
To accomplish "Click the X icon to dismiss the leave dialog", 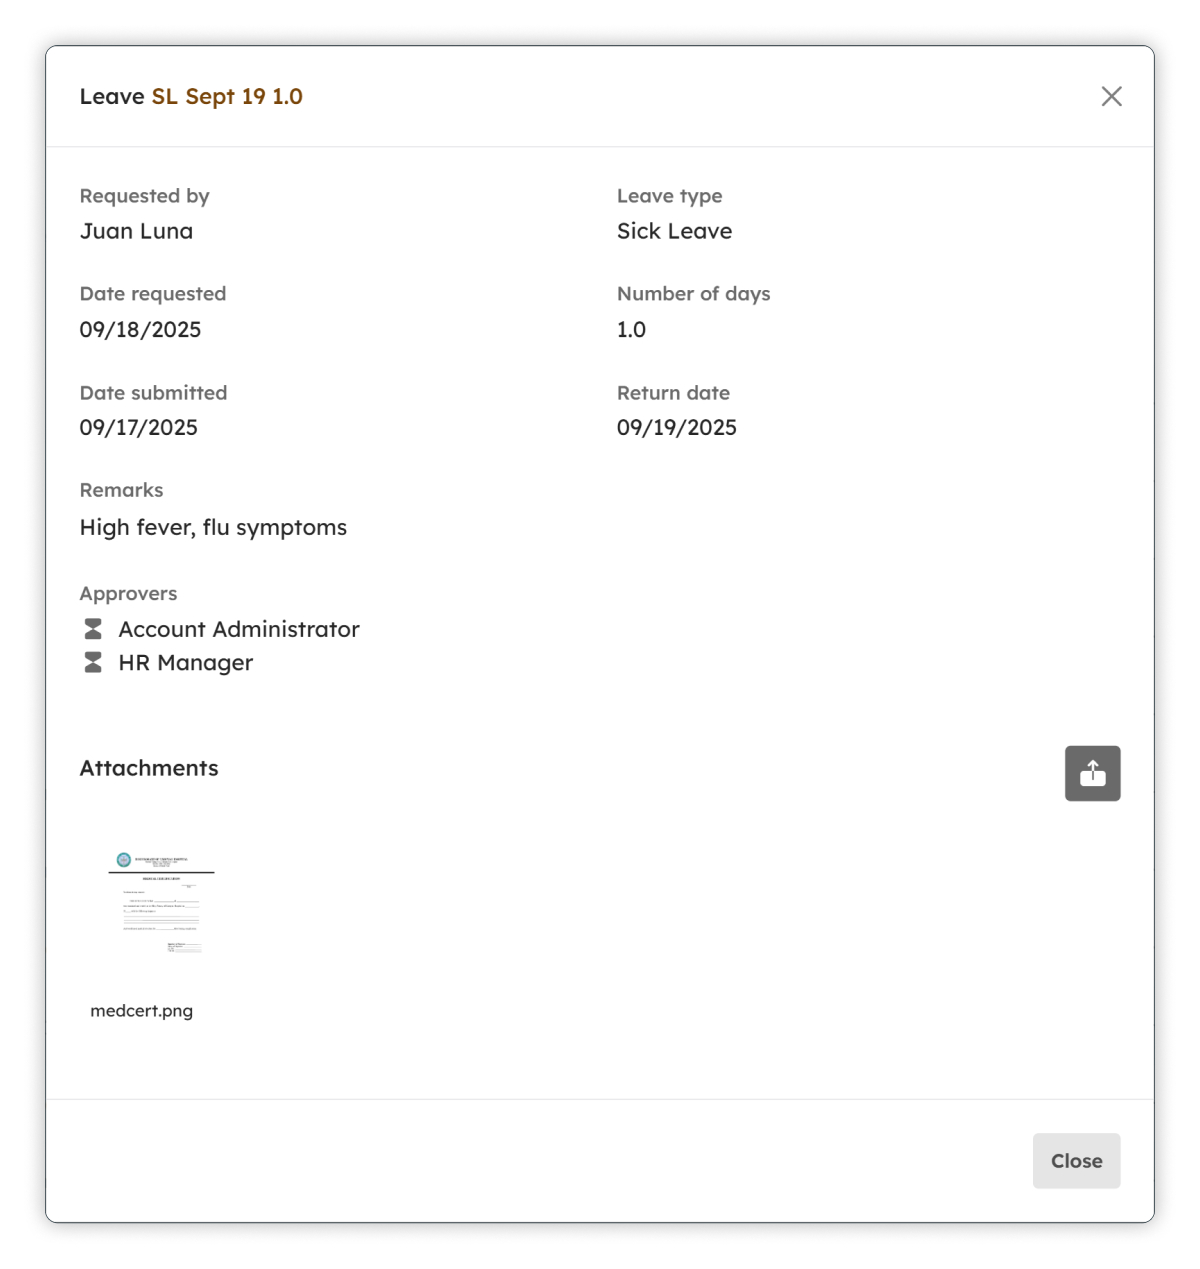I will 1111,96.
